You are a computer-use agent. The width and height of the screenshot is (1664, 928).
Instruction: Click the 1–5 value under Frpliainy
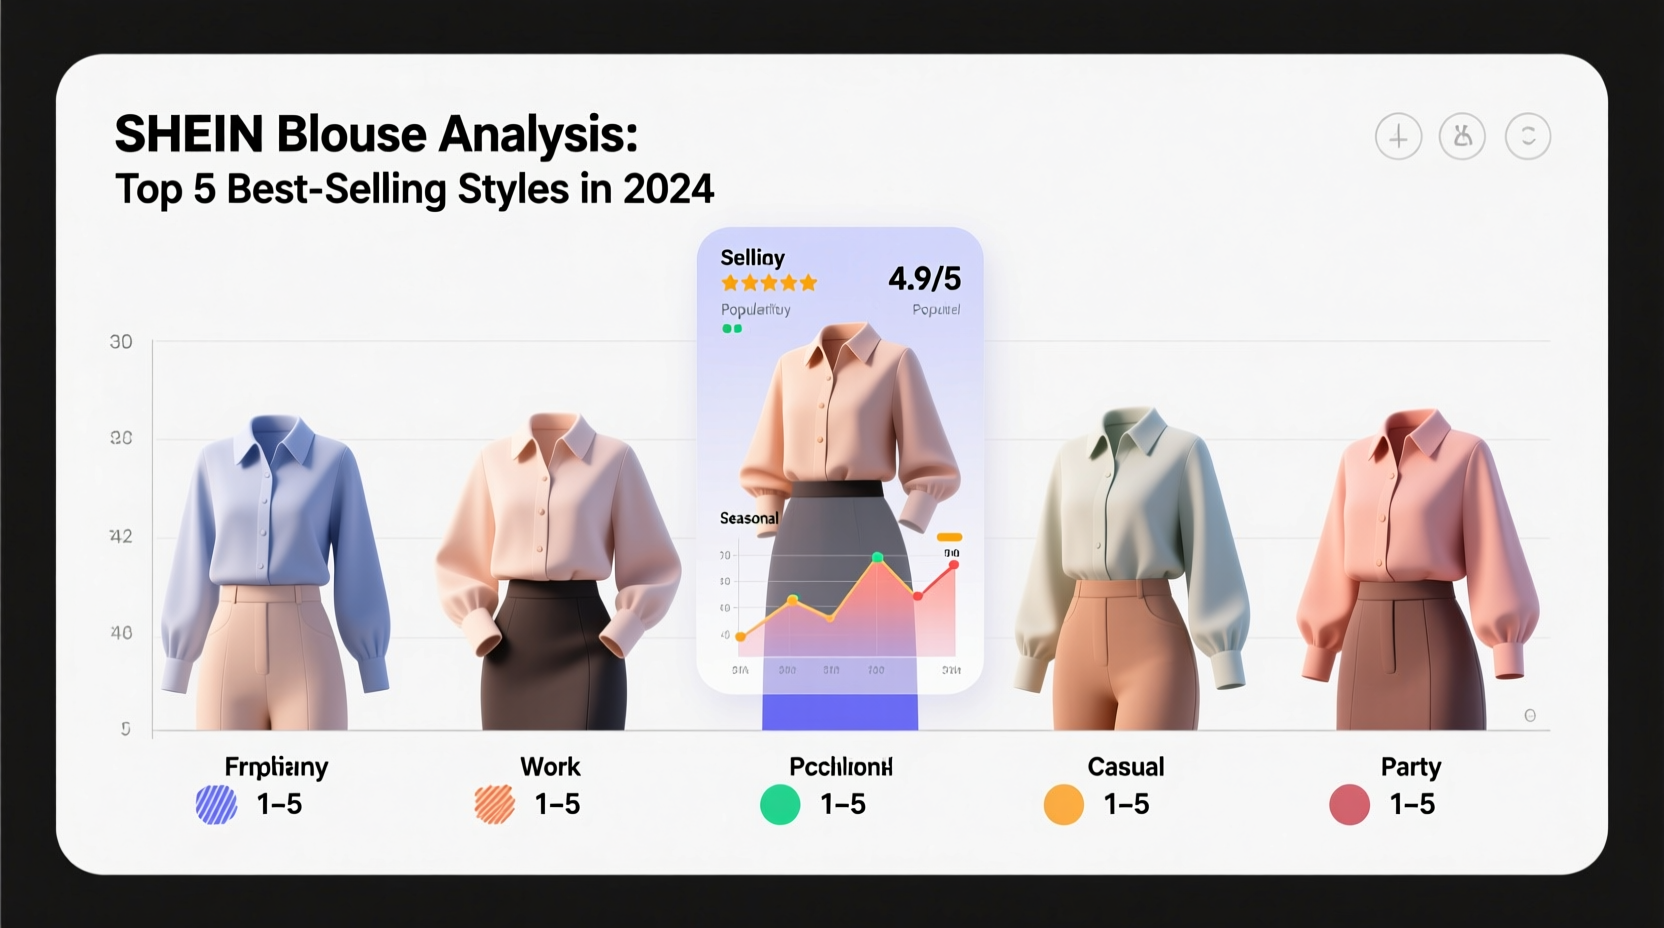click(x=279, y=804)
